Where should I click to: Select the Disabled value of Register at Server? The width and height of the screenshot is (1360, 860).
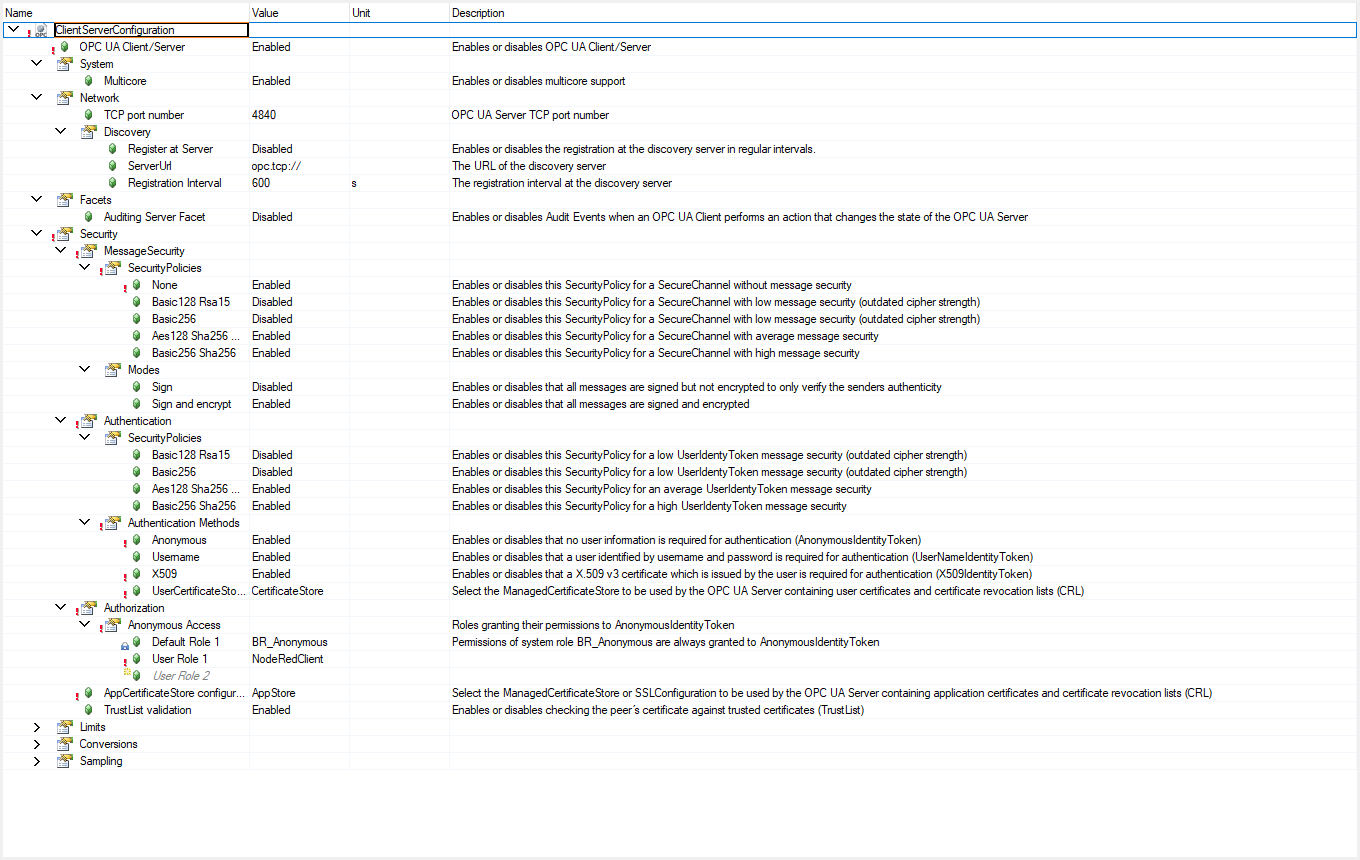coord(272,149)
